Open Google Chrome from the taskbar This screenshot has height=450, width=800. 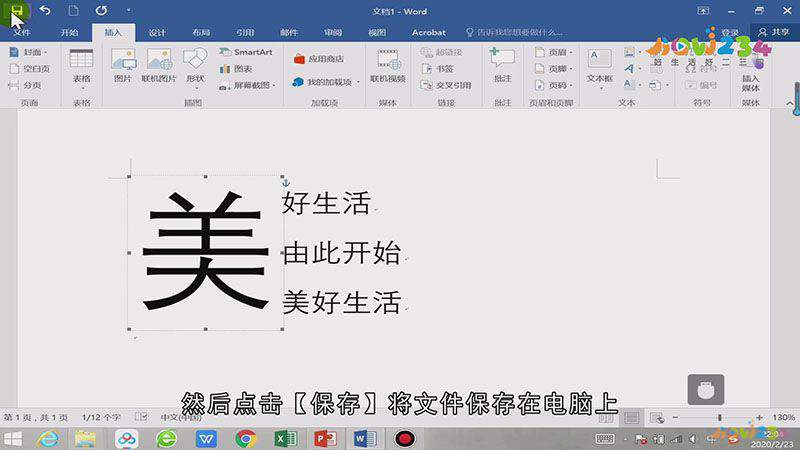[x=246, y=439]
